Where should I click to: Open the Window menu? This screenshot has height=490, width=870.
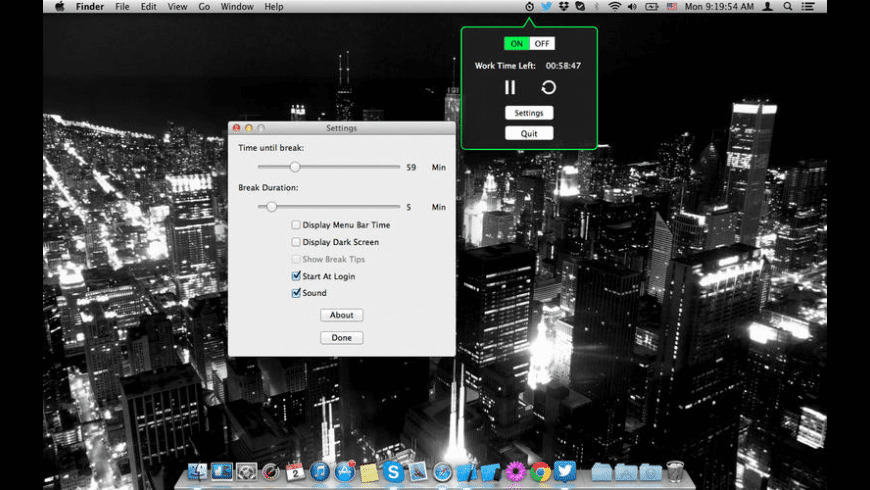point(237,7)
